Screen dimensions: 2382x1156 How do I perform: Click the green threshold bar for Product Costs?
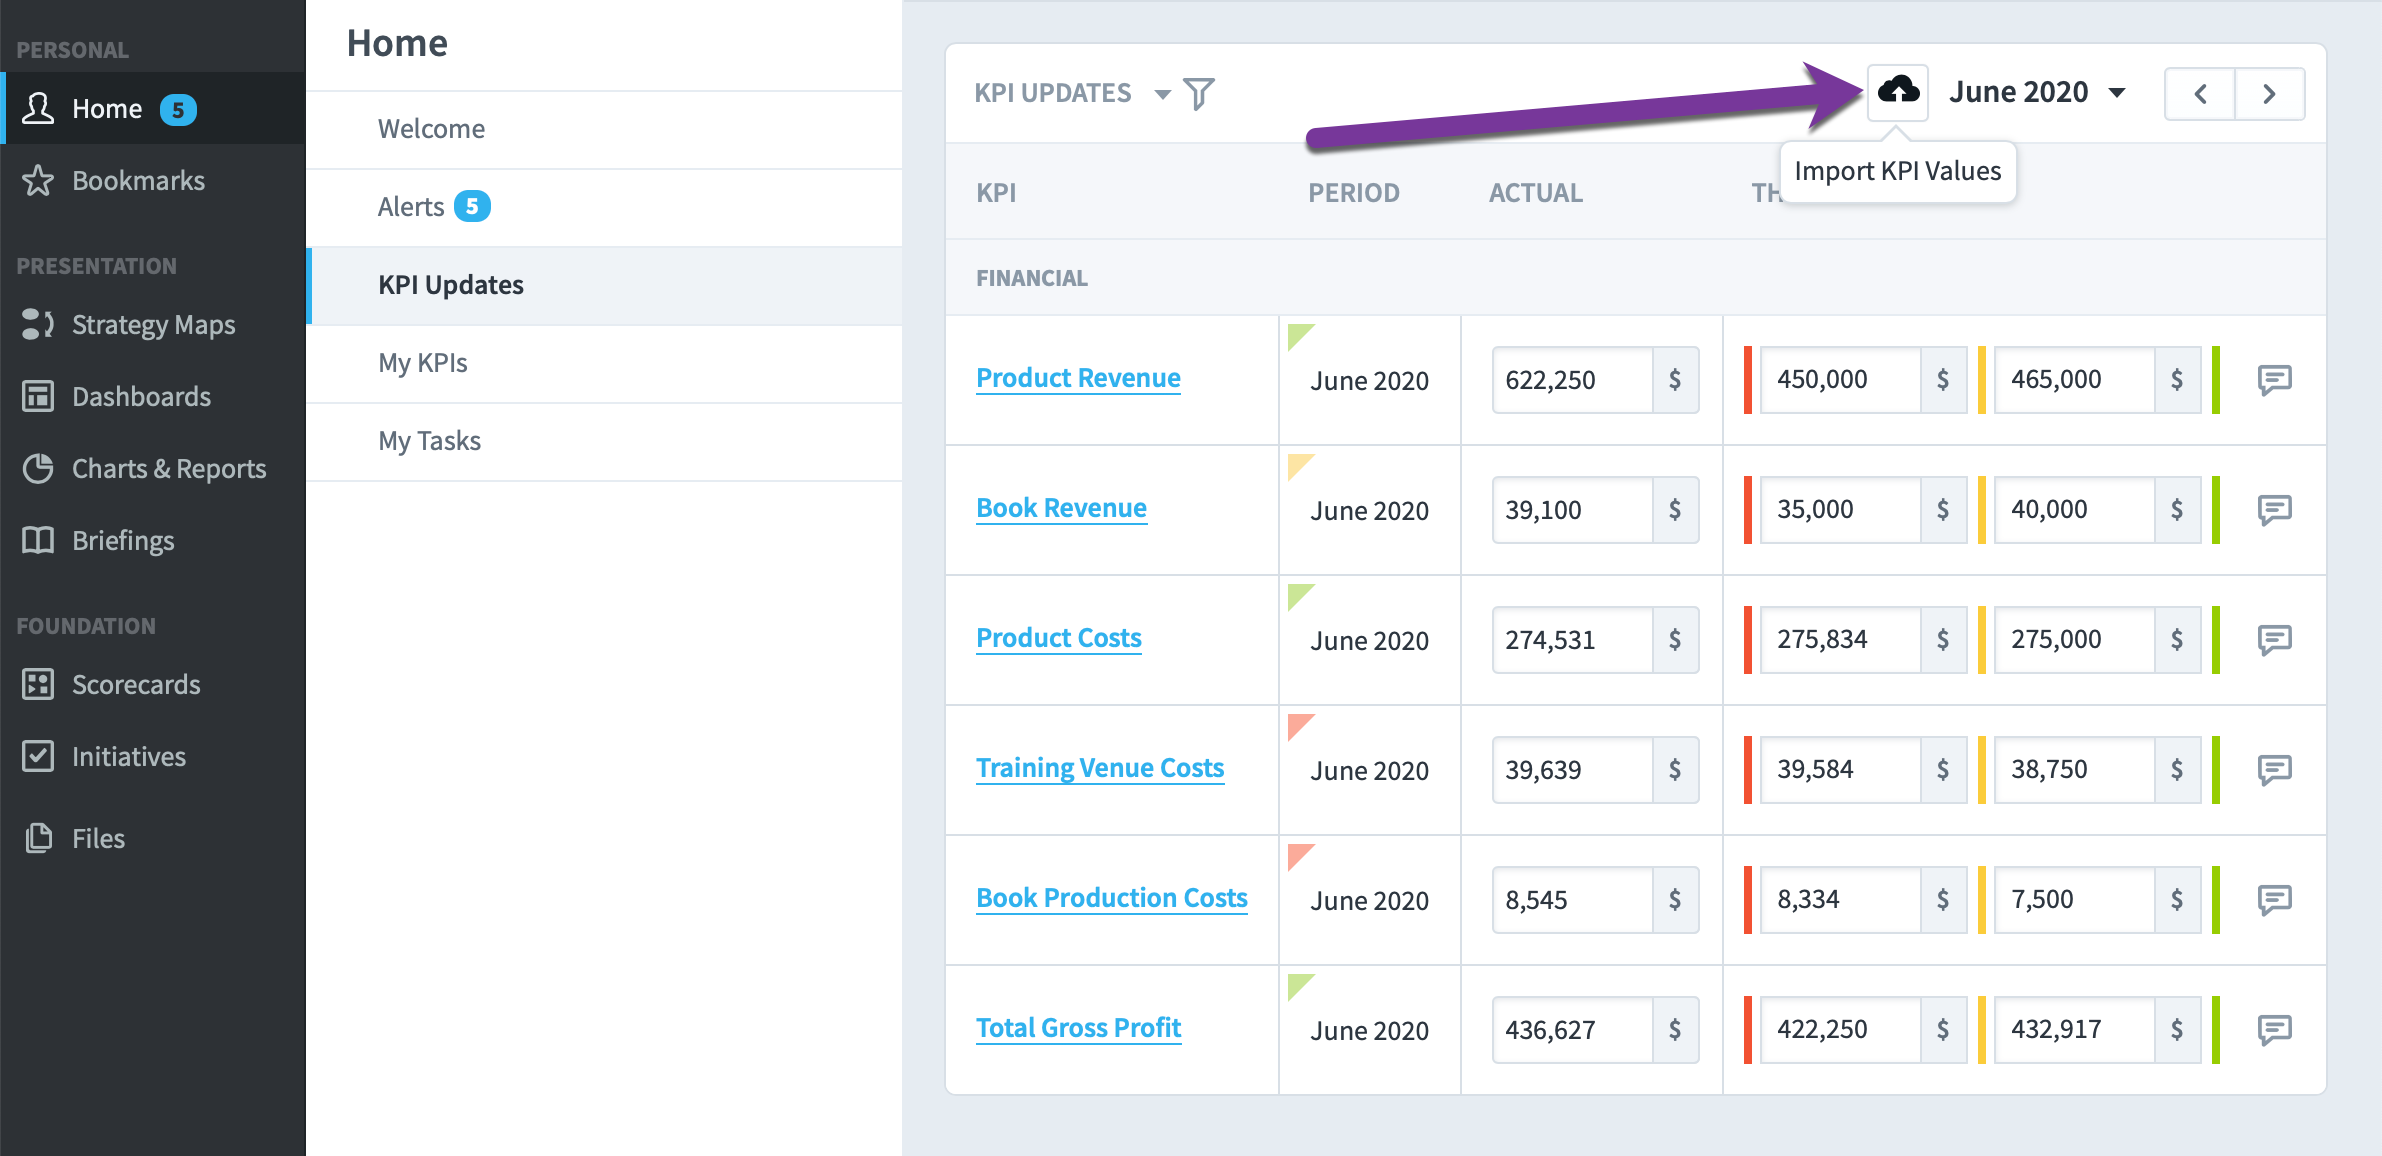(x=2216, y=640)
